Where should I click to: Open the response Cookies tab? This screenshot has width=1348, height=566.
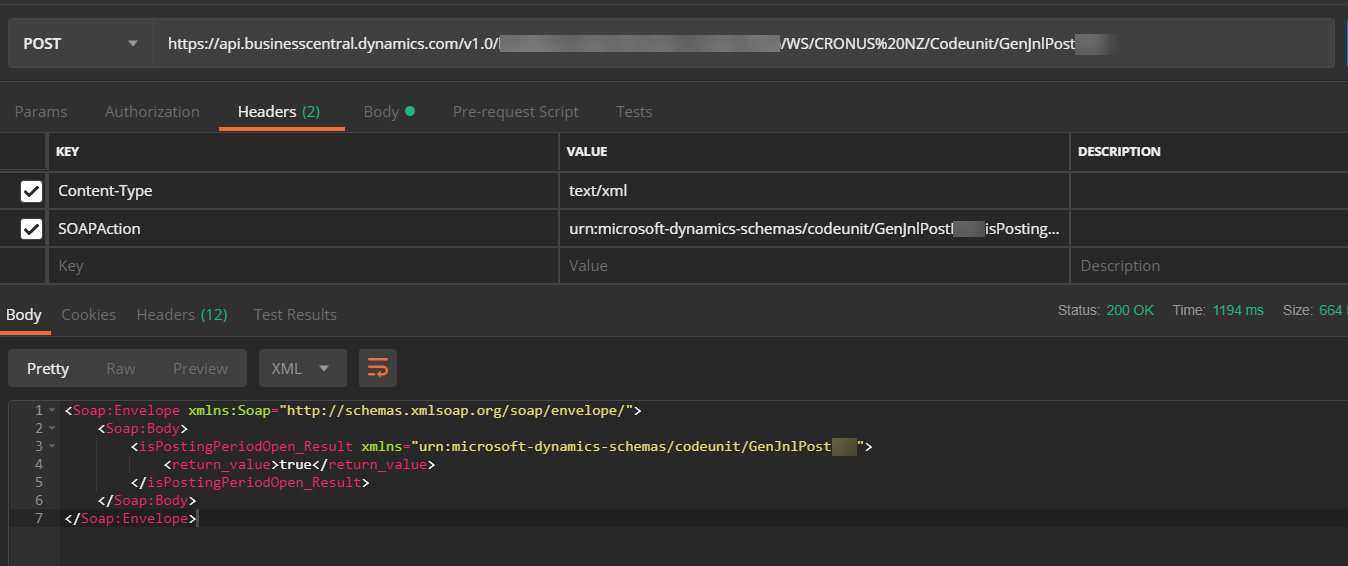[x=89, y=315]
